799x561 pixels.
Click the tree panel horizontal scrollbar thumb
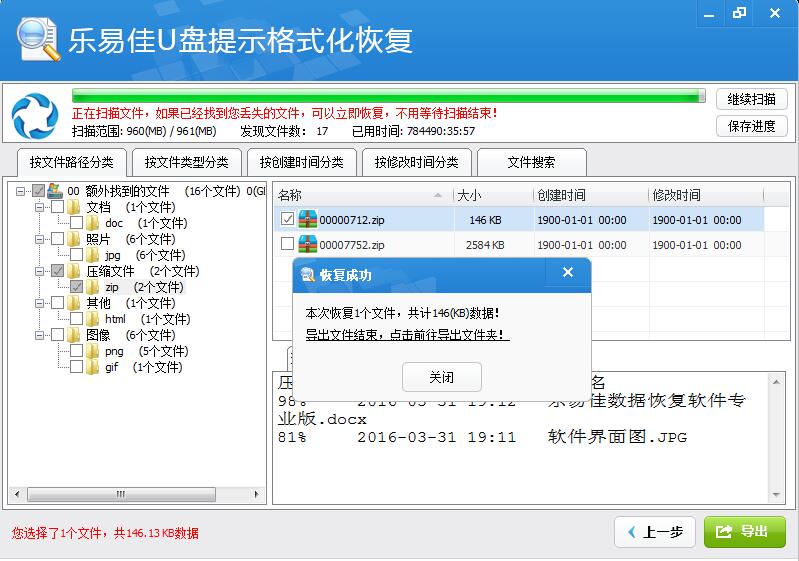point(121,494)
